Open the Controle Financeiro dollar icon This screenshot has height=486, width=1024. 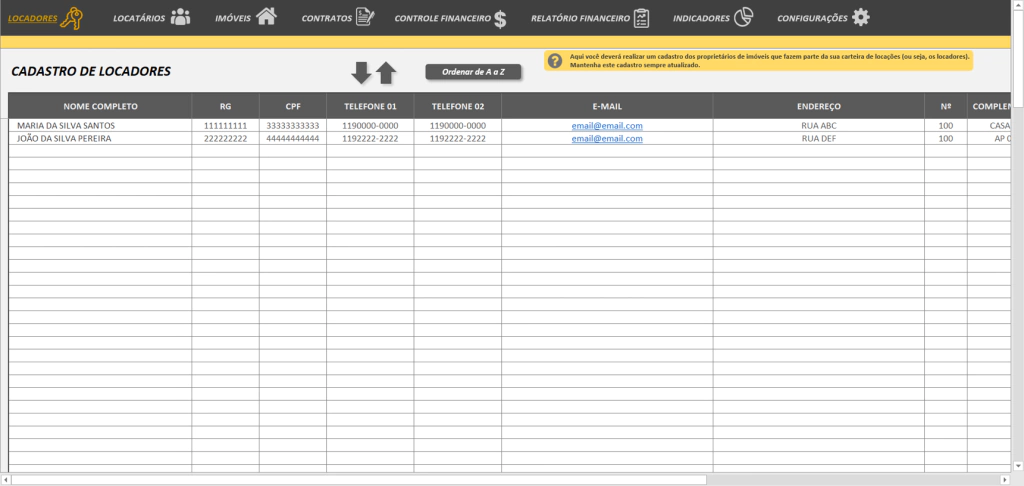click(500, 20)
